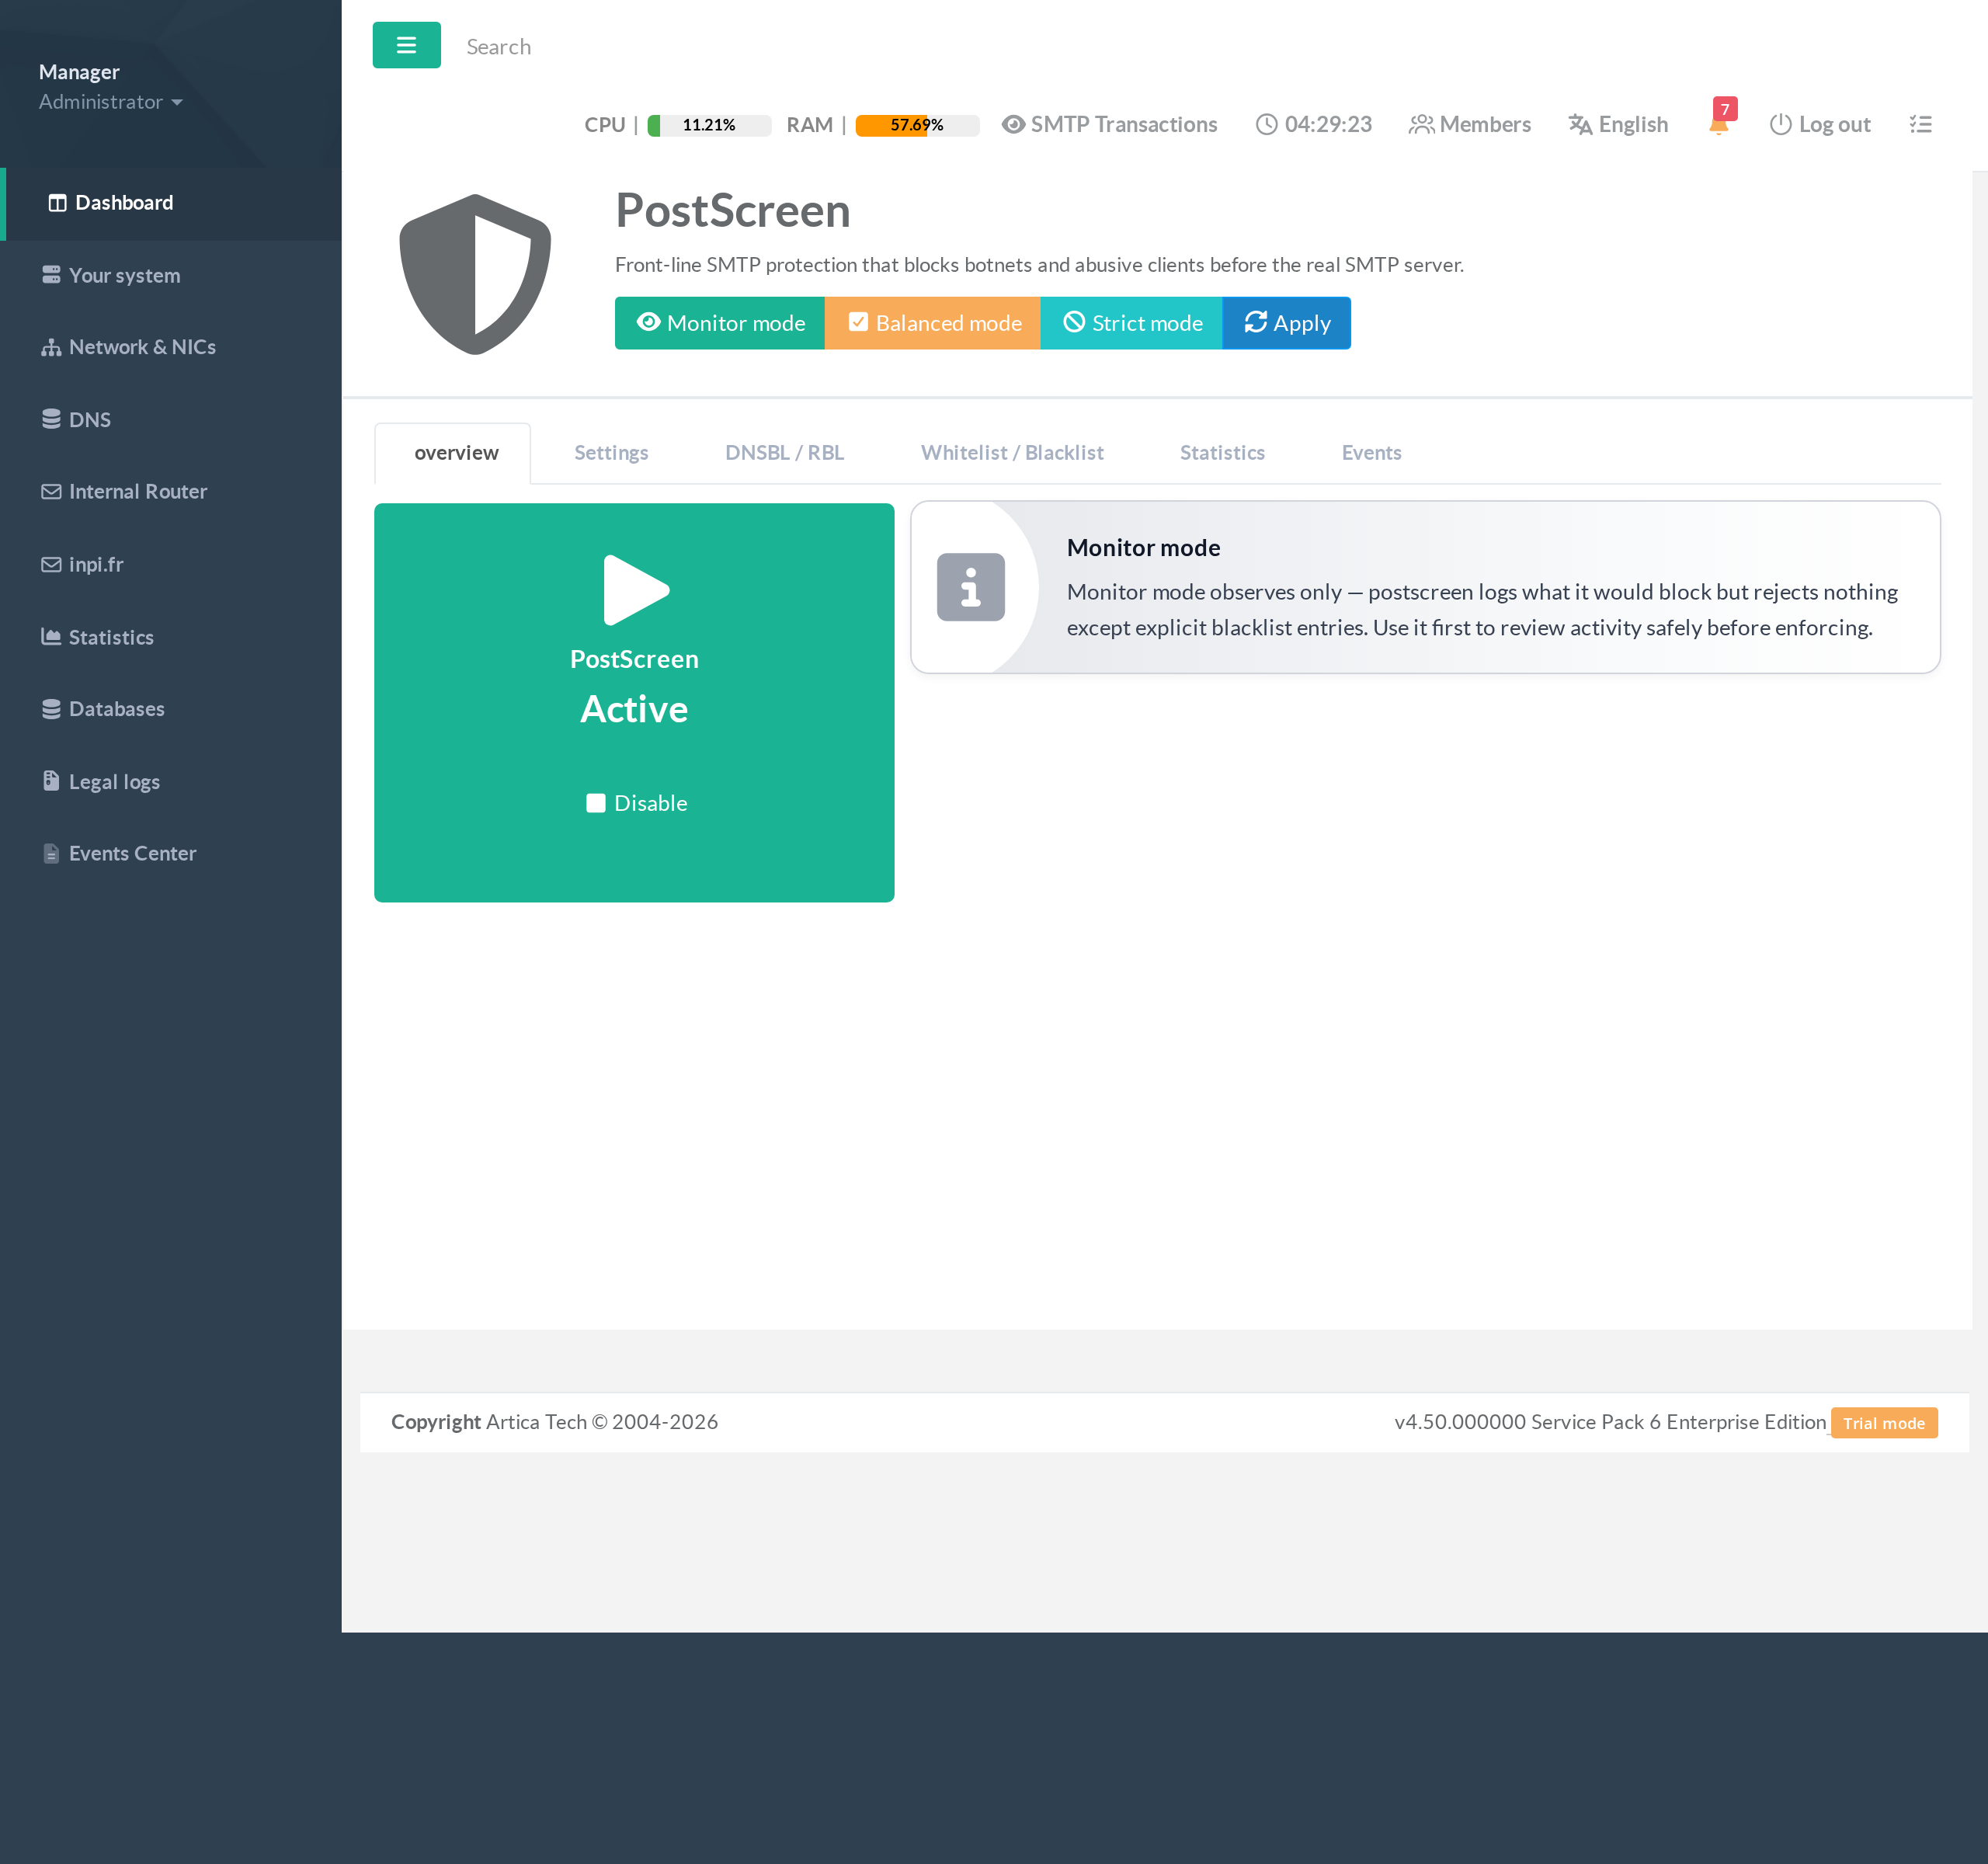This screenshot has width=1988, height=1864.
Task: Click the Monitor mode info icon
Action: click(x=970, y=587)
